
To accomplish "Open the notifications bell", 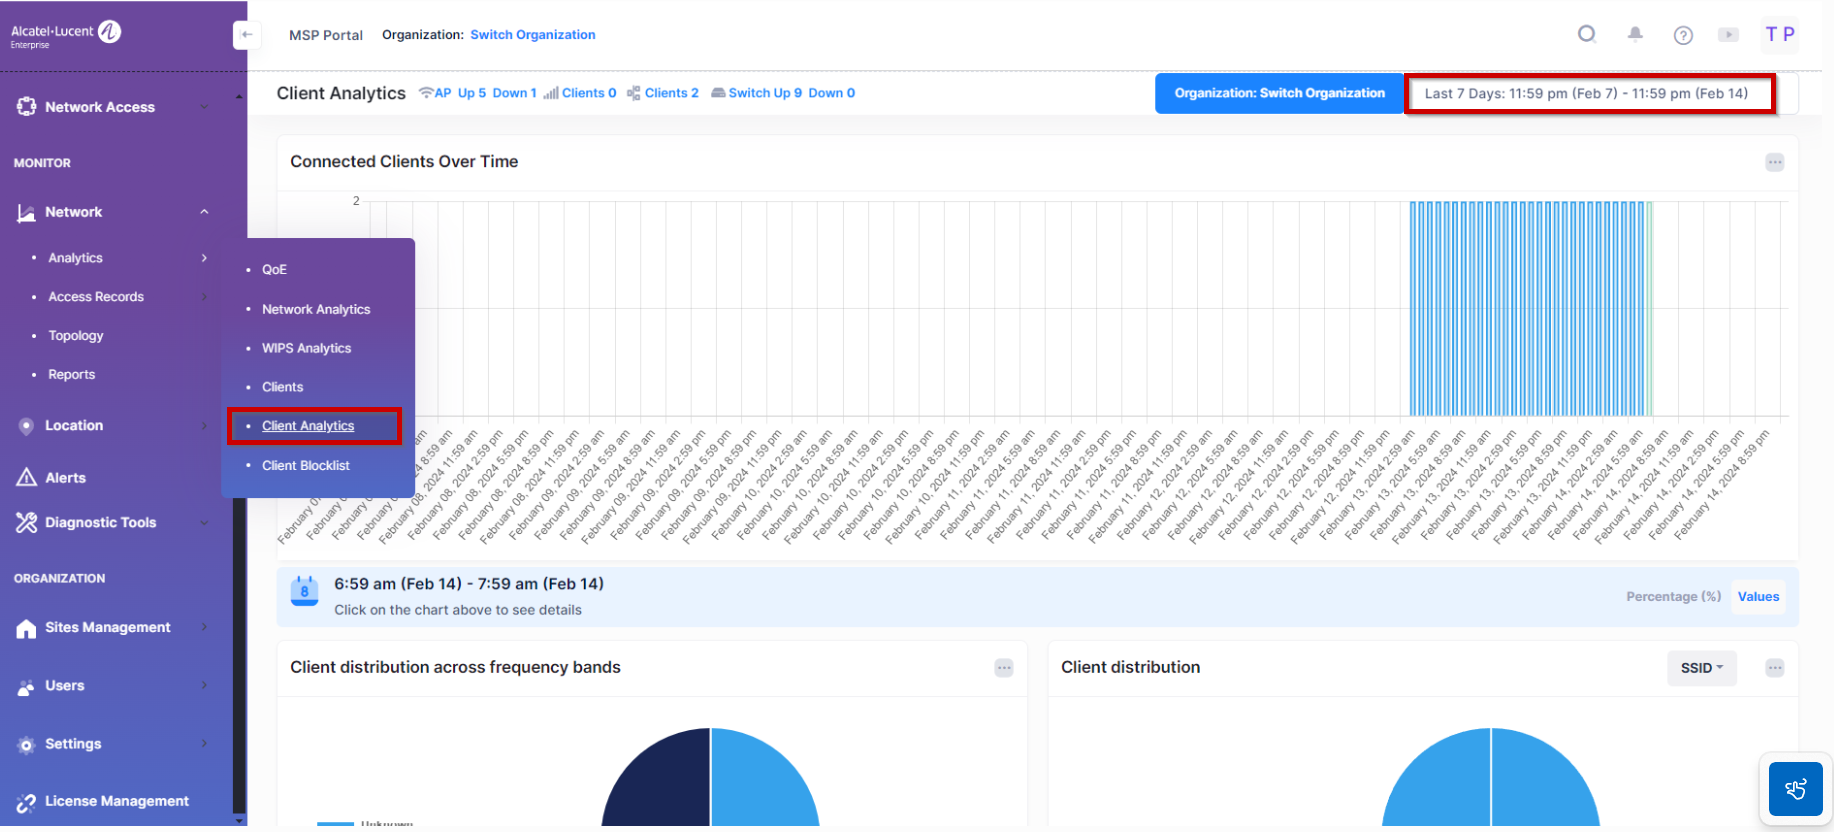I will pyautogui.click(x=1635, y=34).
